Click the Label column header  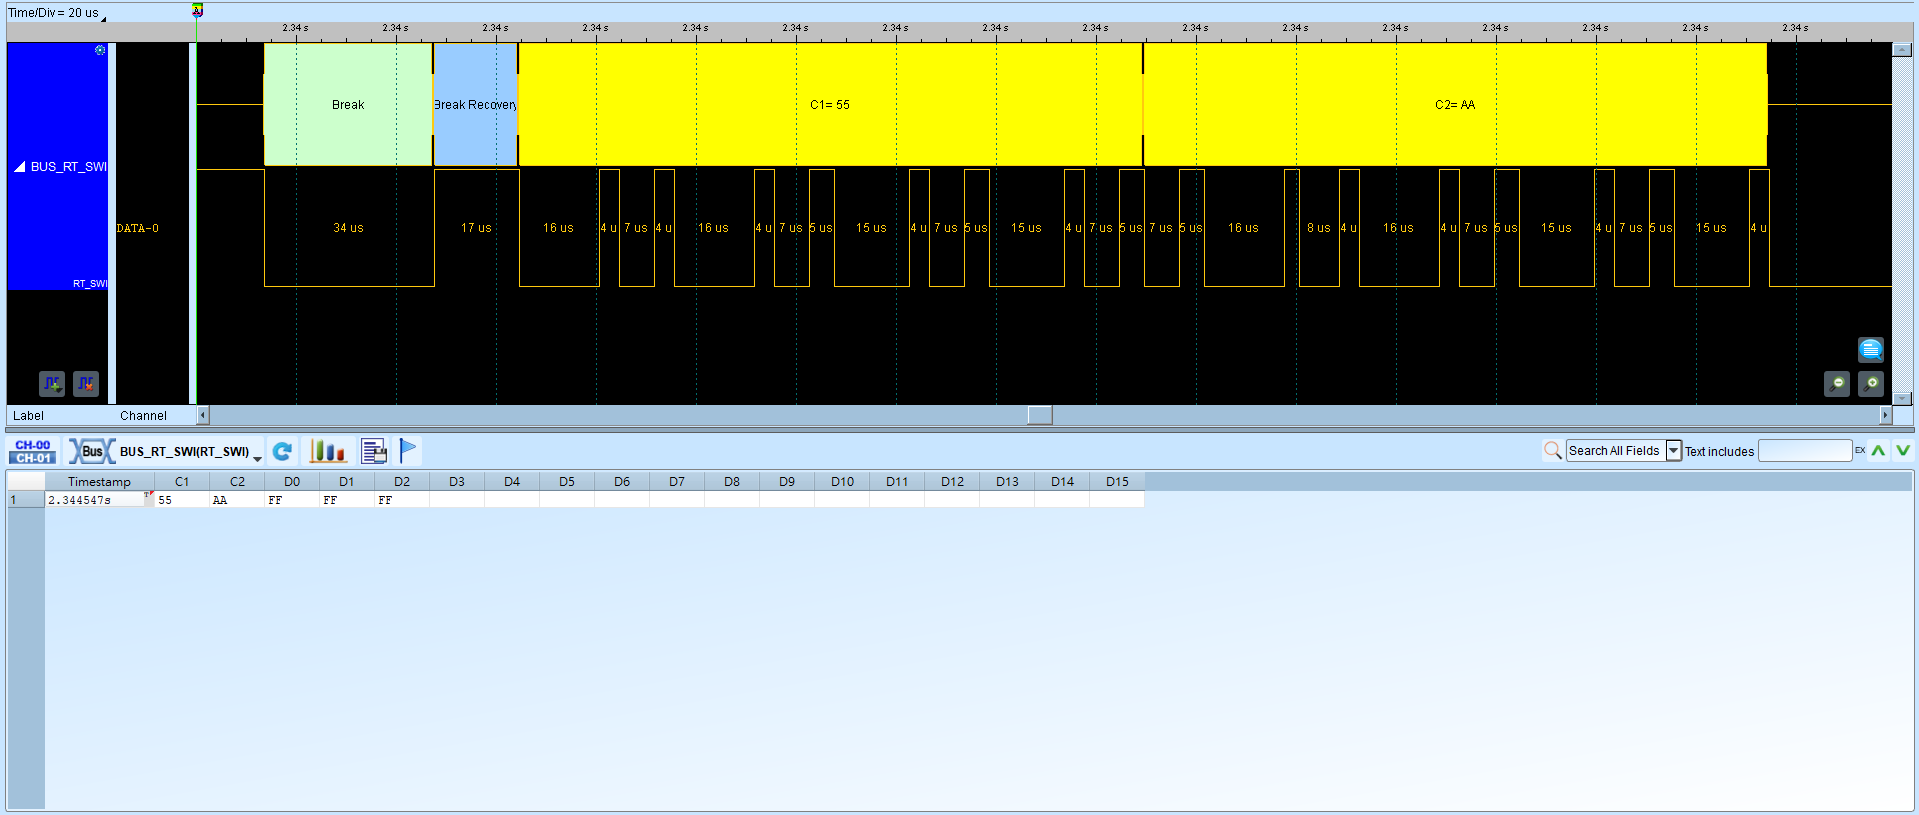pyautogui.click(x=28, y=416)
